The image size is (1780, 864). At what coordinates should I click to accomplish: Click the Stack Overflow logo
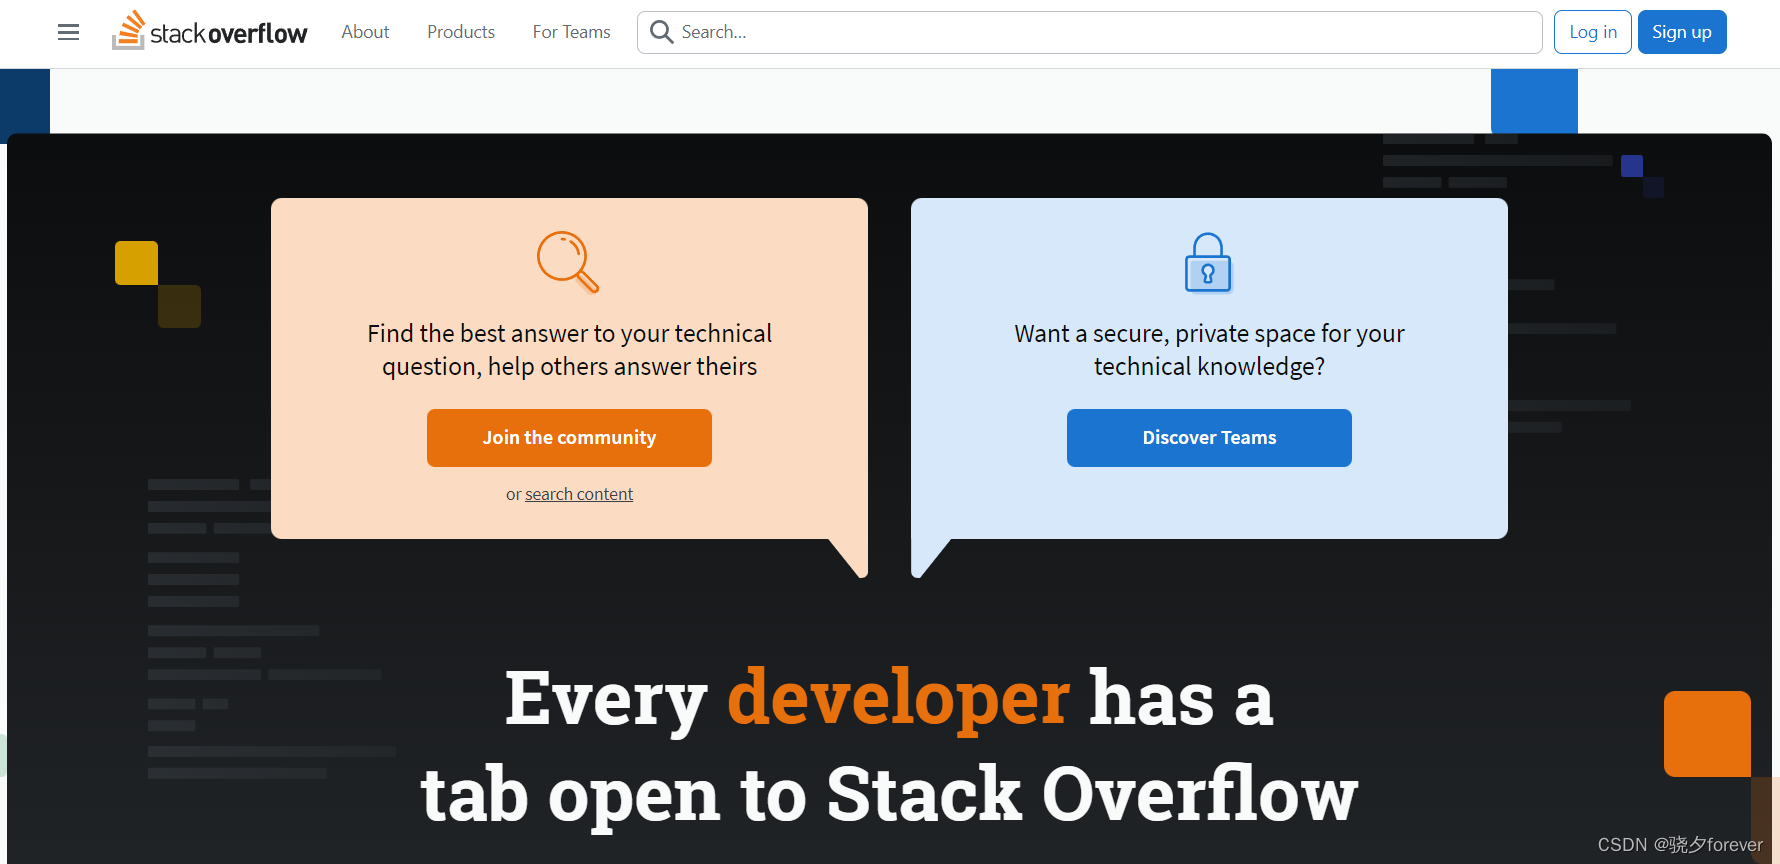tap(210, 31)
